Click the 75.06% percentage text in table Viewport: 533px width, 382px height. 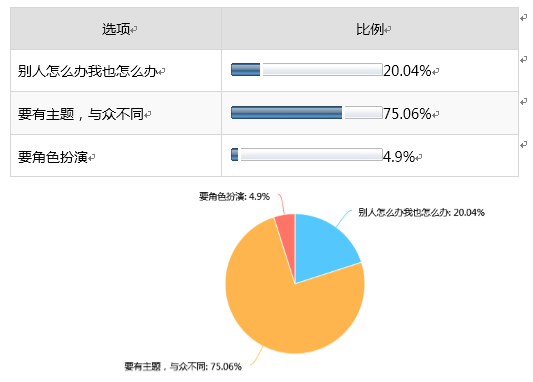click(x=407, y=114)
